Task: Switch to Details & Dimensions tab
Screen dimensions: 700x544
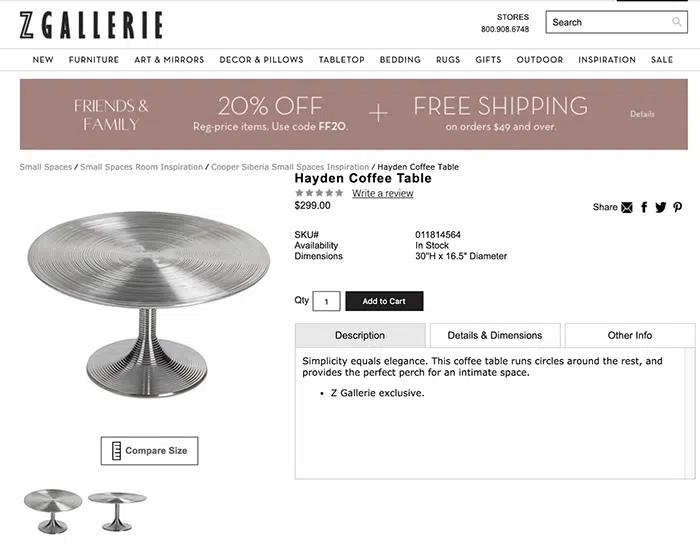Action: coord(494,335)
